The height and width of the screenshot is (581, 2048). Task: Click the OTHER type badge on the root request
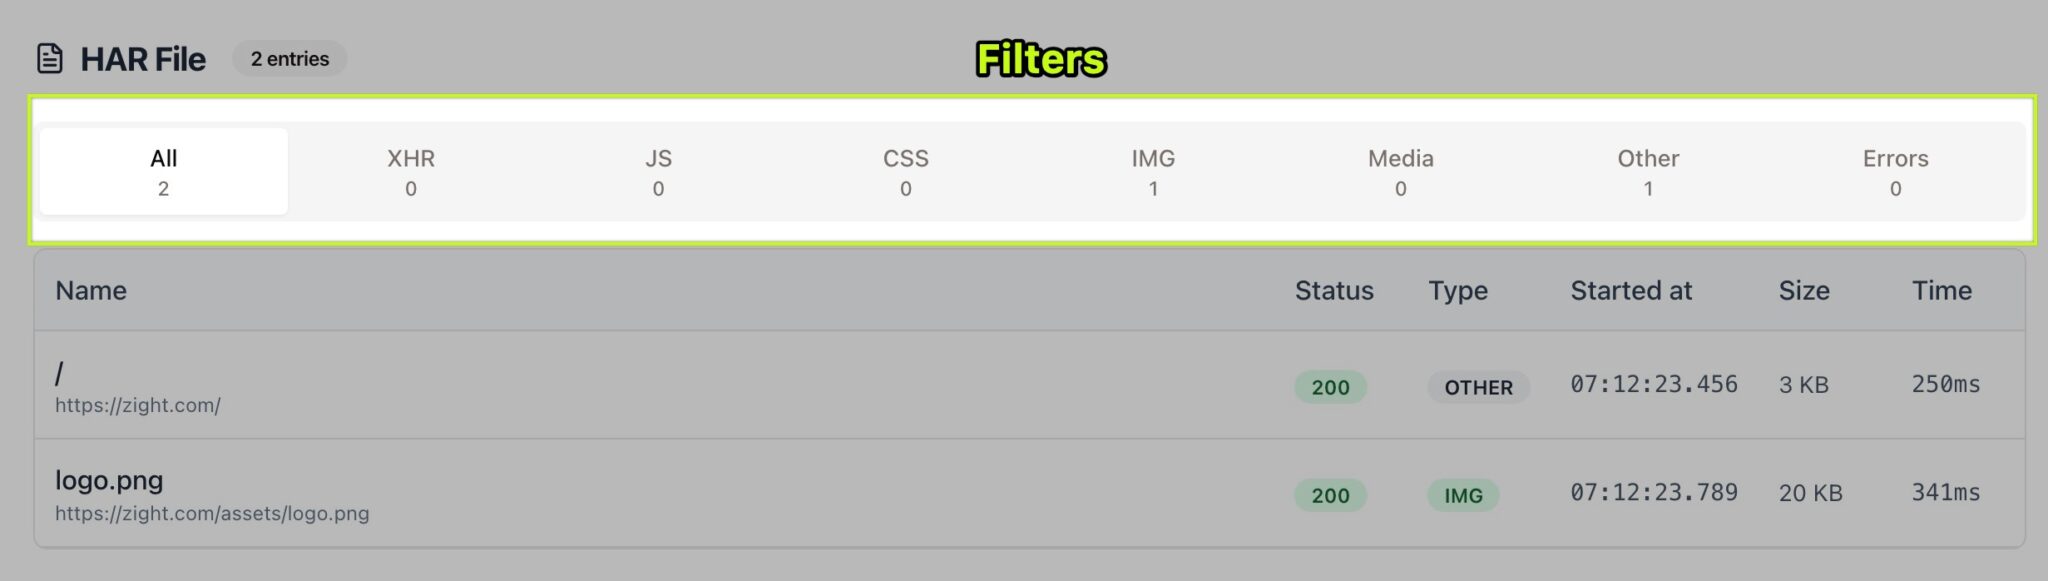(1477, 387)
